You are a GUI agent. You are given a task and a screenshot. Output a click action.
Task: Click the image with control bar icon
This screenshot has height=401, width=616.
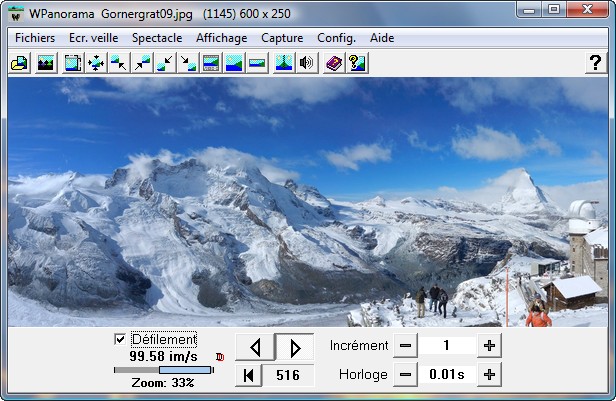pyautogui.click(x=211, y=63)
